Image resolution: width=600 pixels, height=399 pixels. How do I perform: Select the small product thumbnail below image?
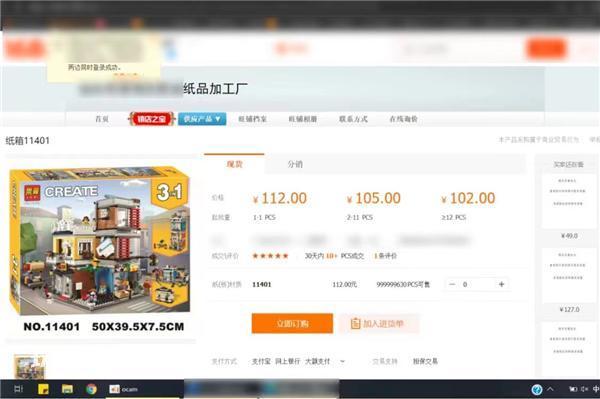pyautogui.click(x=29, y=366)
